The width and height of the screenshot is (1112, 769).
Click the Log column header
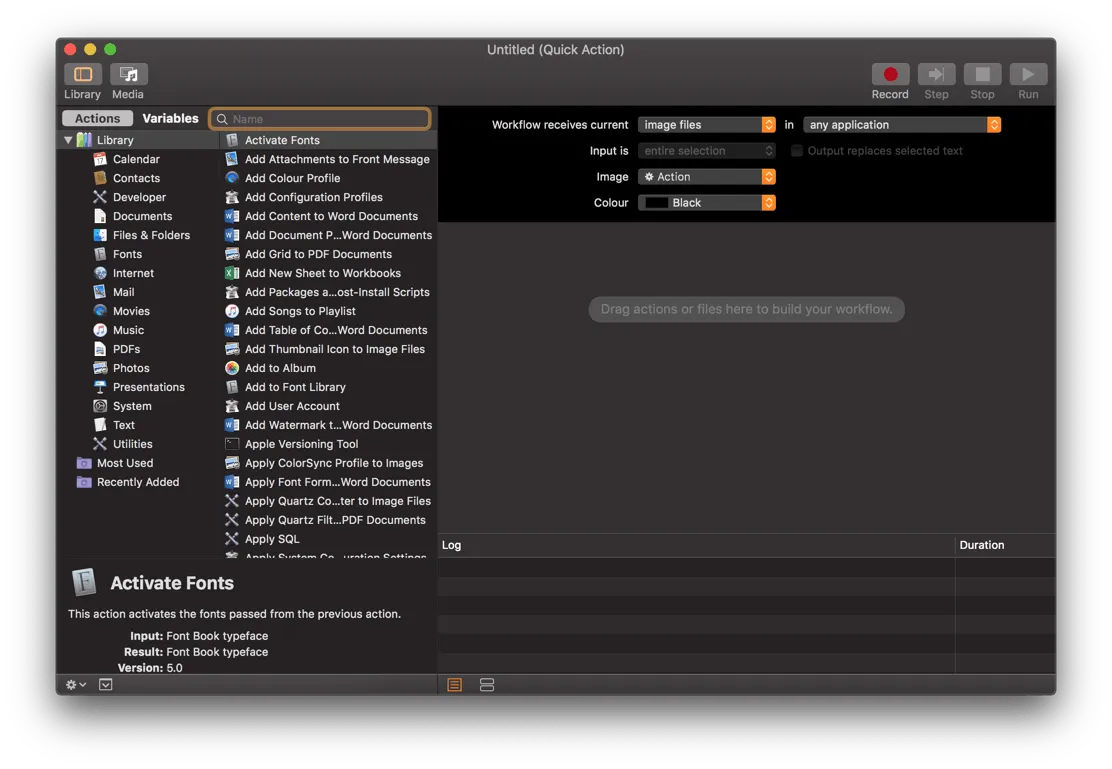(696, 545)
